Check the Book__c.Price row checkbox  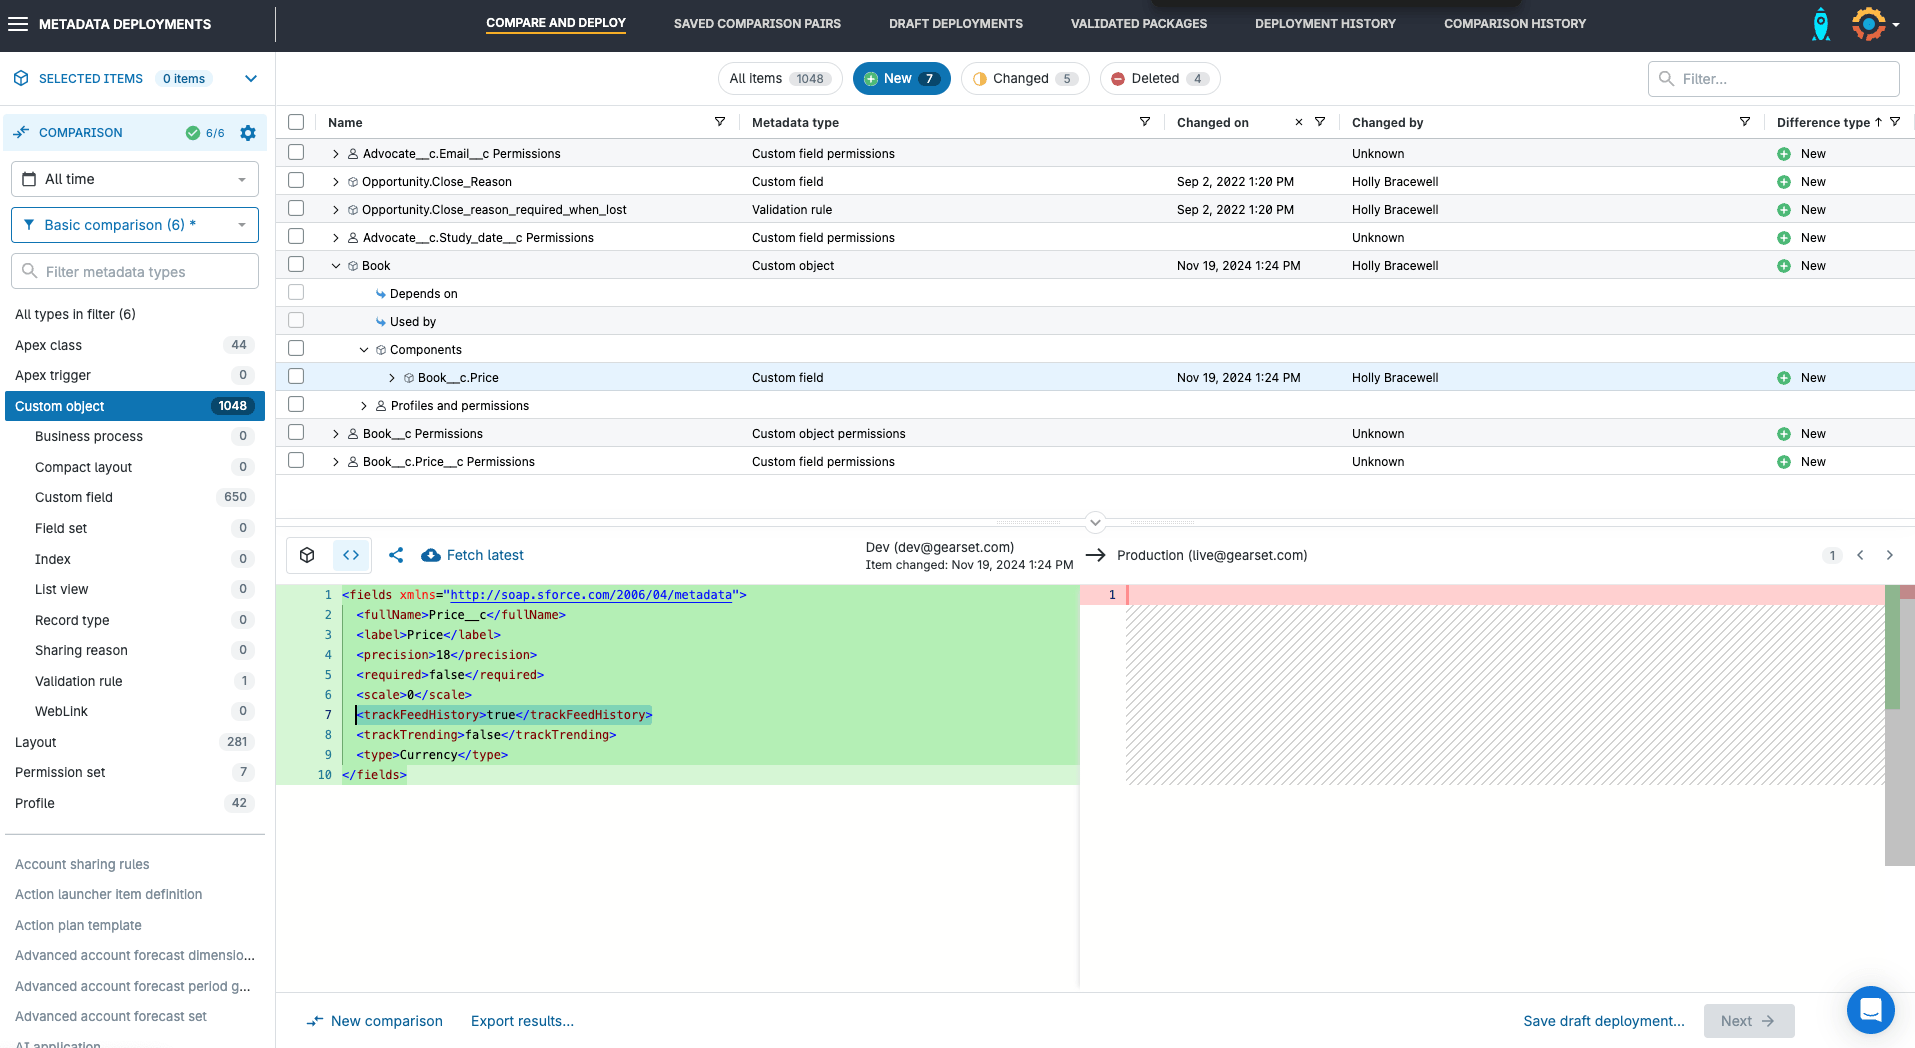296,377
